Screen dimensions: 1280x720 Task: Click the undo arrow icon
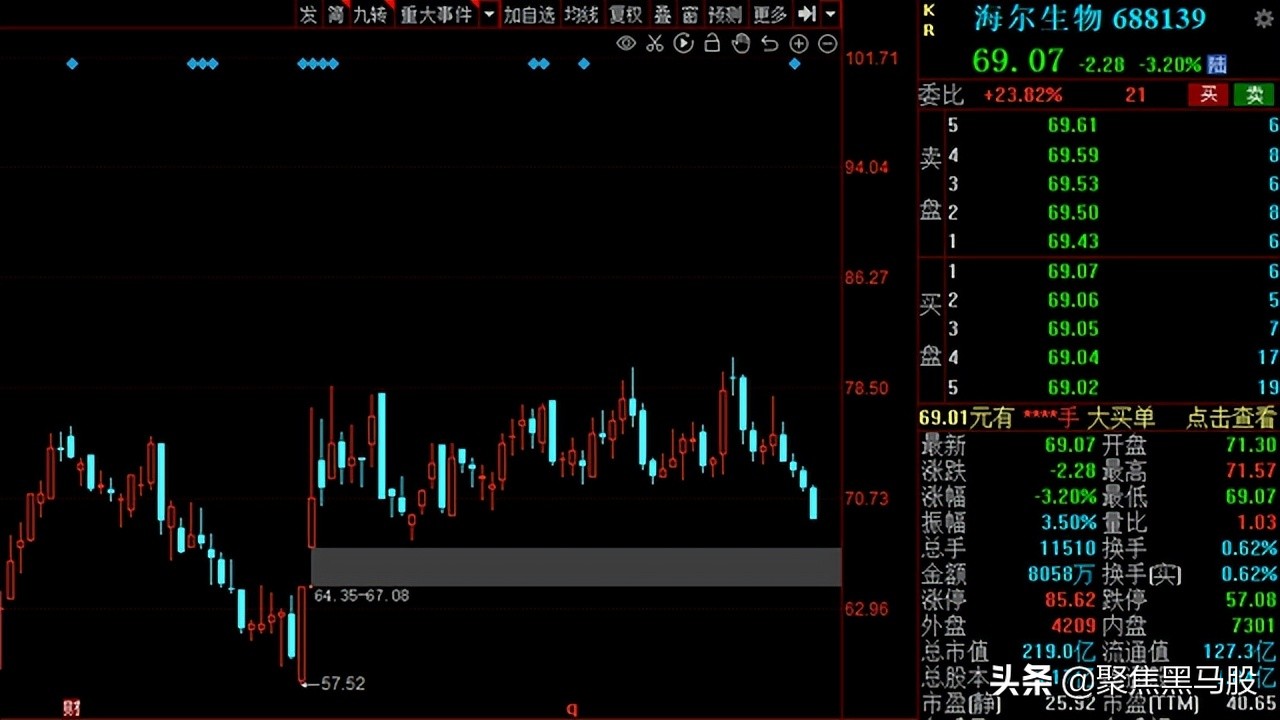click(x=770, y=43)
